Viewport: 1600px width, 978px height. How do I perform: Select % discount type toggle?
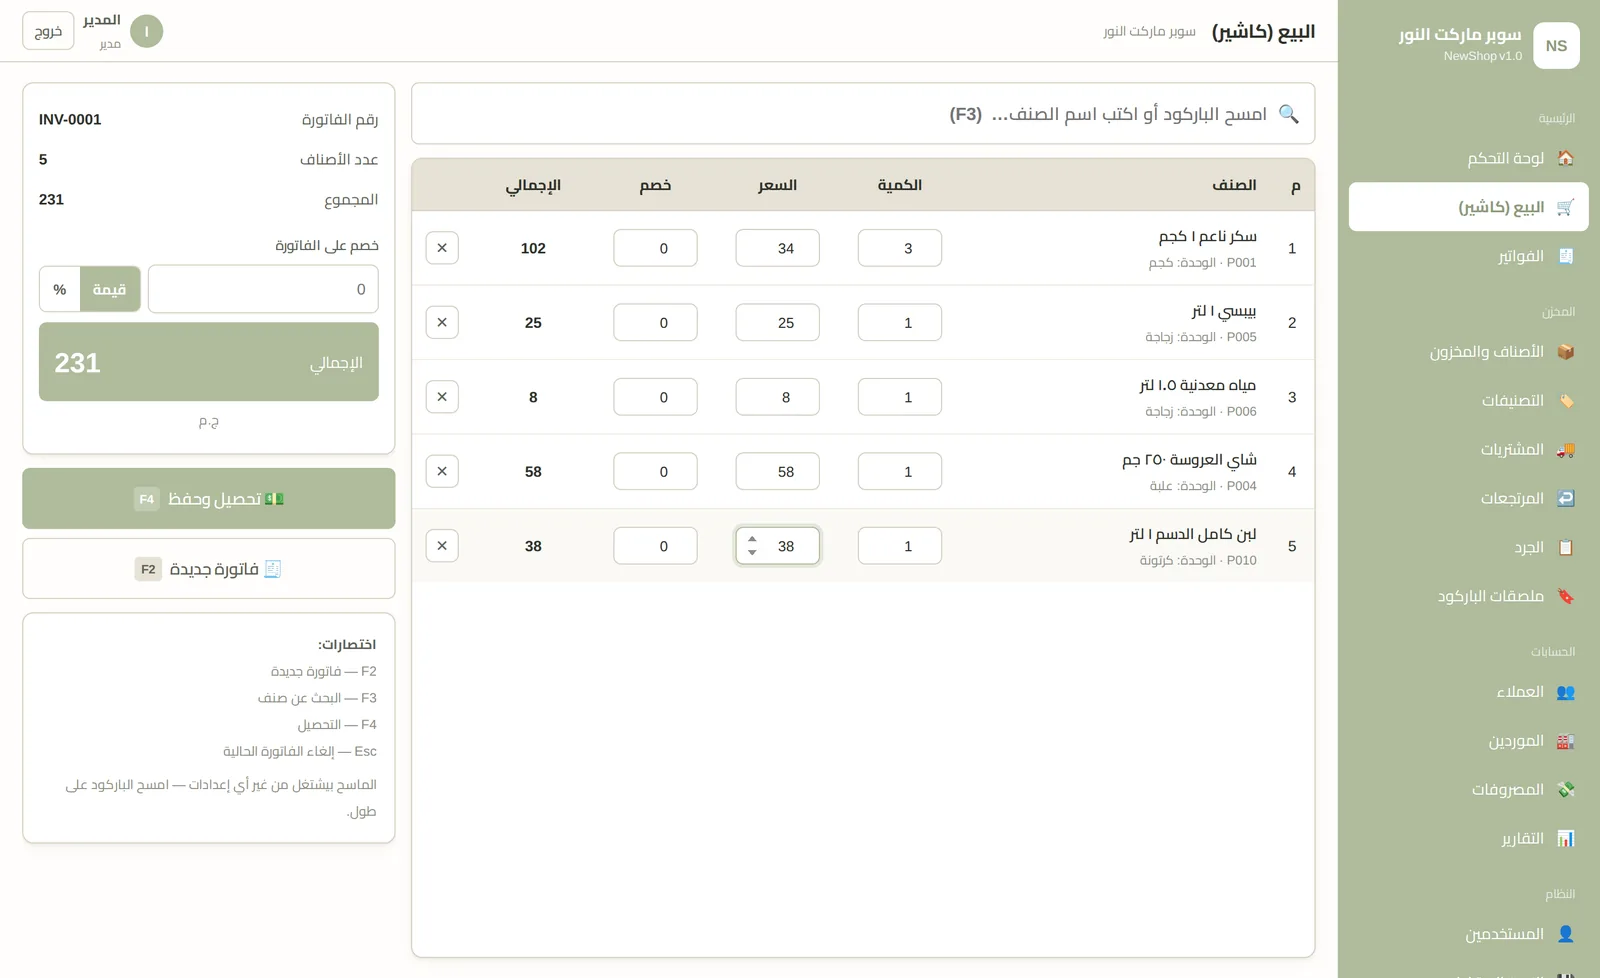point(60,289)
